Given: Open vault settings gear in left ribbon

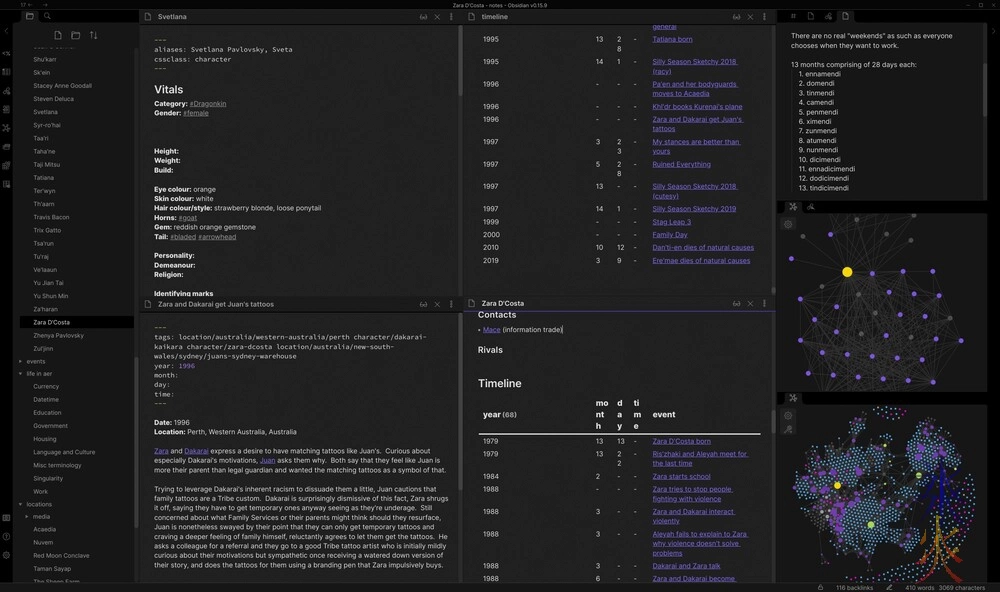Looking at the screenshot, I should [x=6, y=555].
